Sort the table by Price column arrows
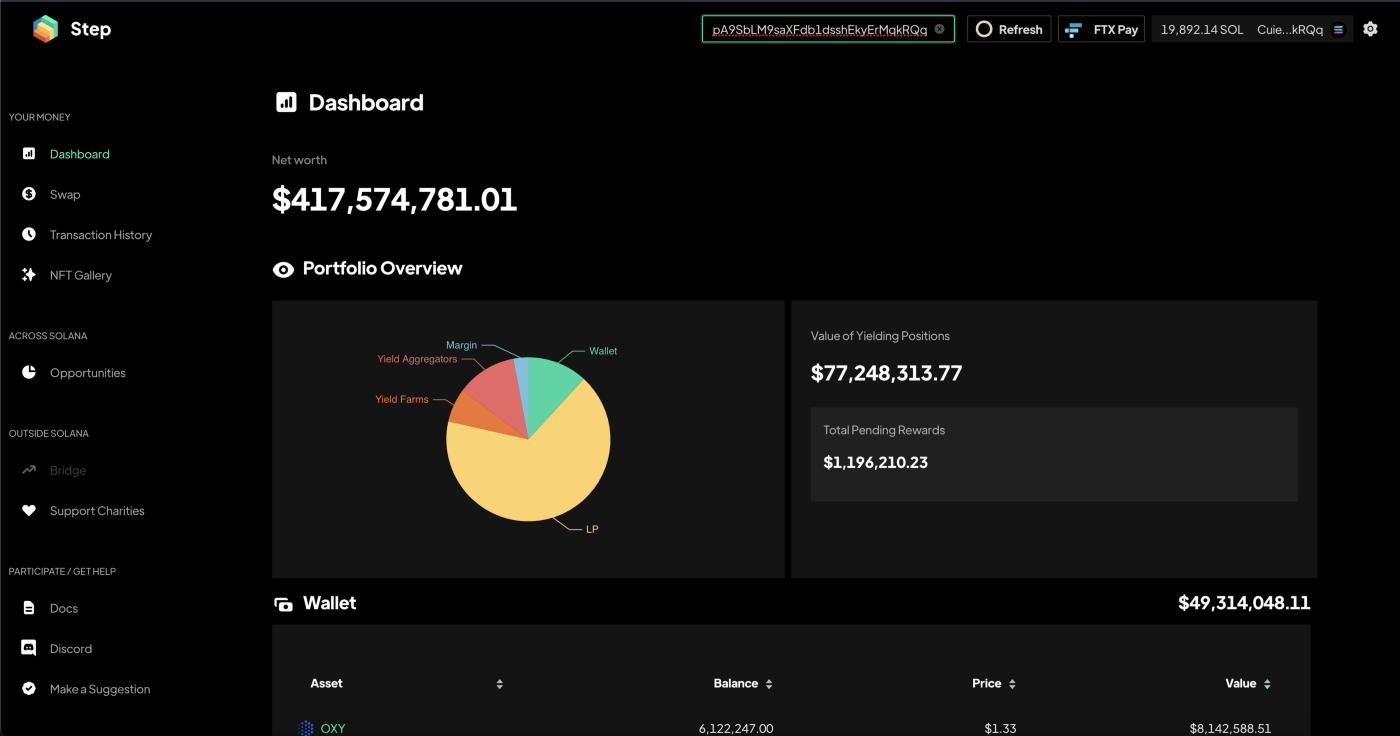This screenshot has height=736, width=1400. pos(1012,684)
